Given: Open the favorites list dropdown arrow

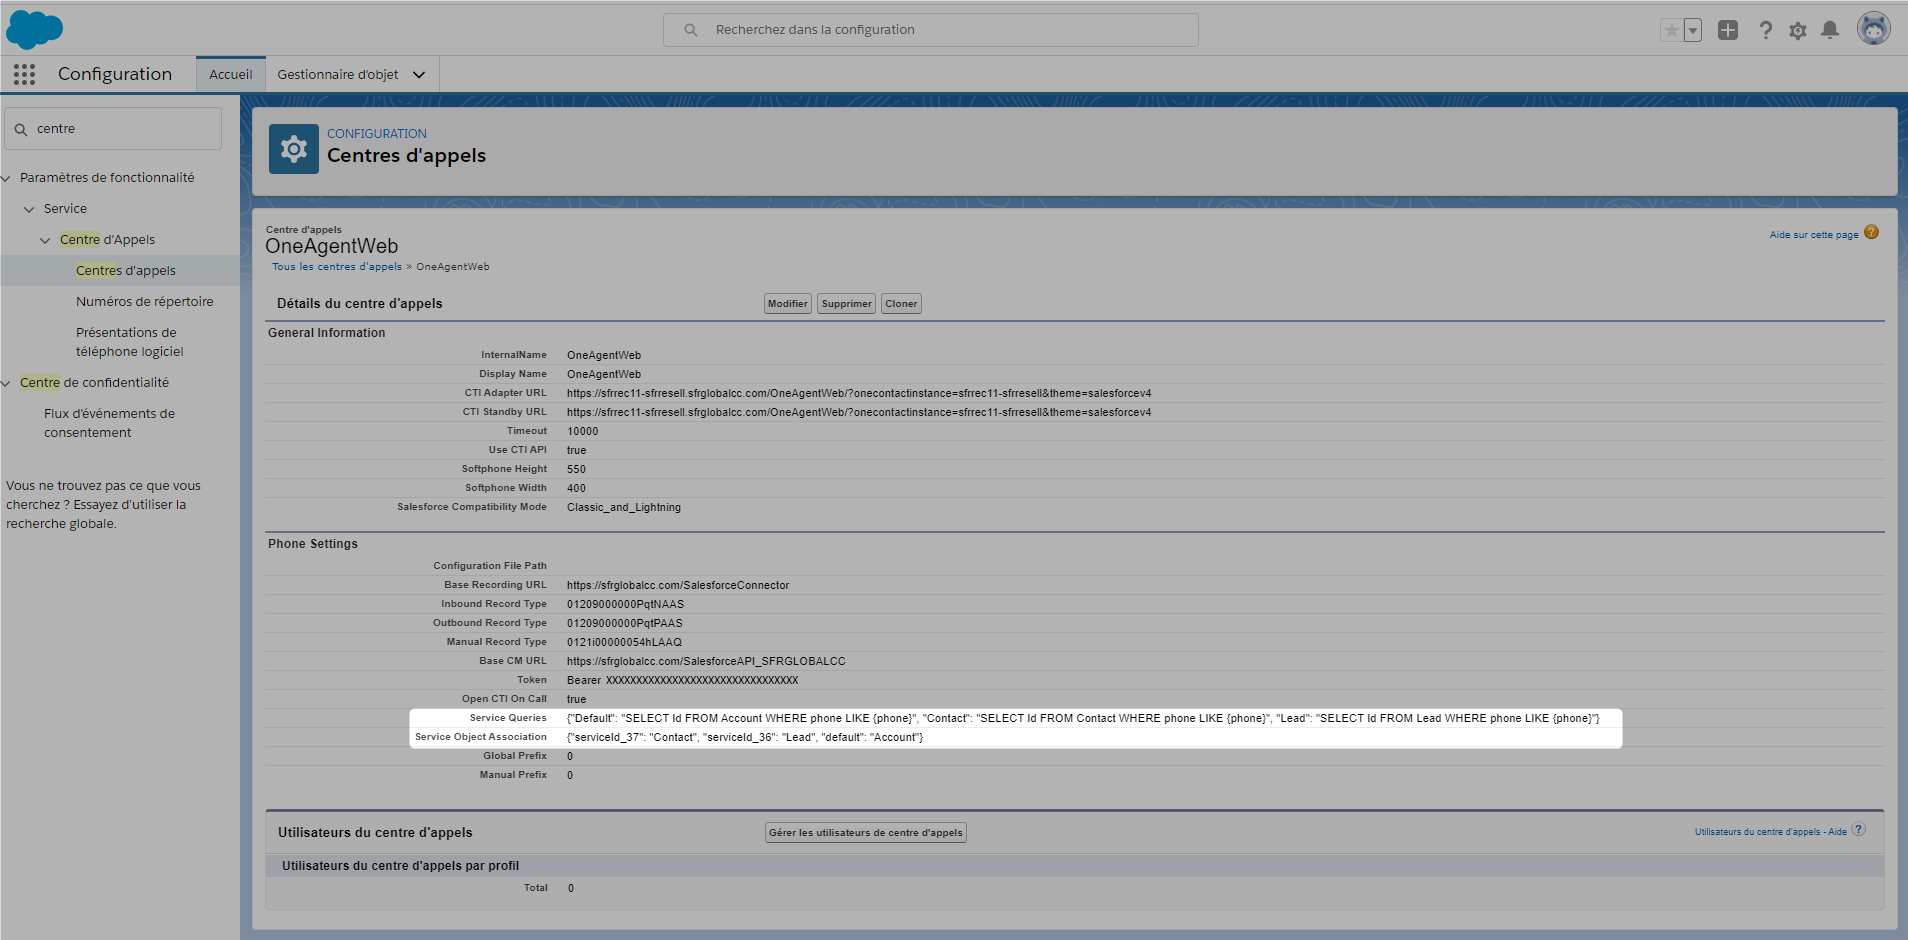Looking at the screenshot, I should [1693, 30].
